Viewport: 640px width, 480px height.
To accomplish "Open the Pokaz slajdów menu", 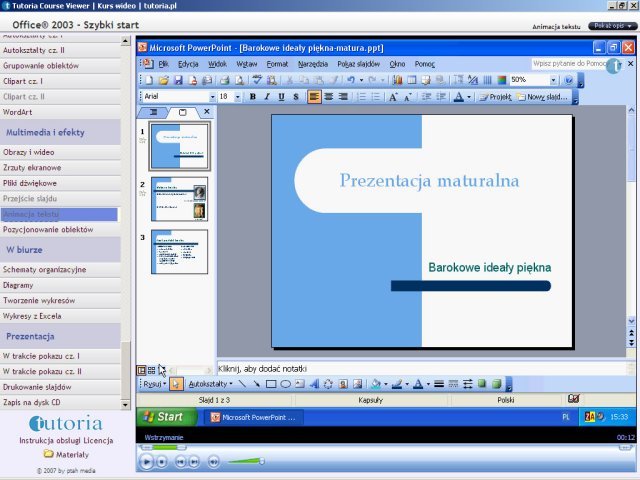I will point(358,64).
